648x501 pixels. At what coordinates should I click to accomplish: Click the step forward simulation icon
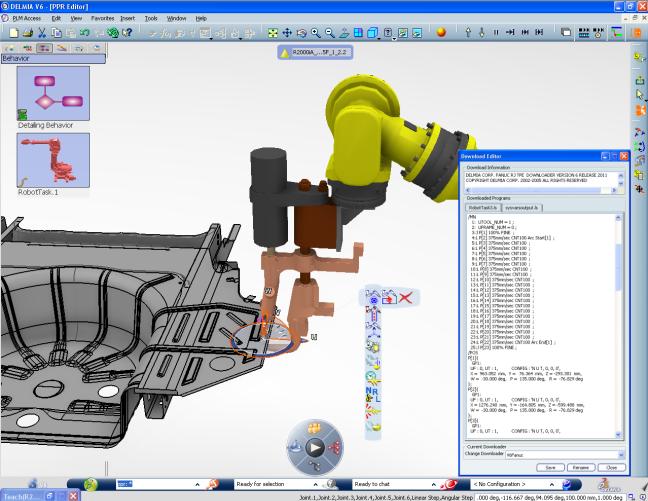pos(510,32)
